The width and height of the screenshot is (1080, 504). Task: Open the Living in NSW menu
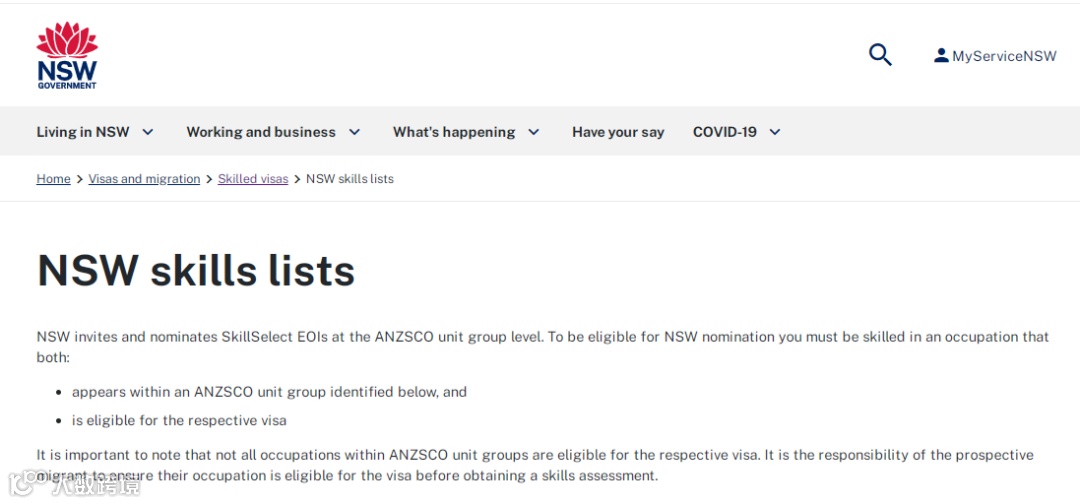point(83,132)
